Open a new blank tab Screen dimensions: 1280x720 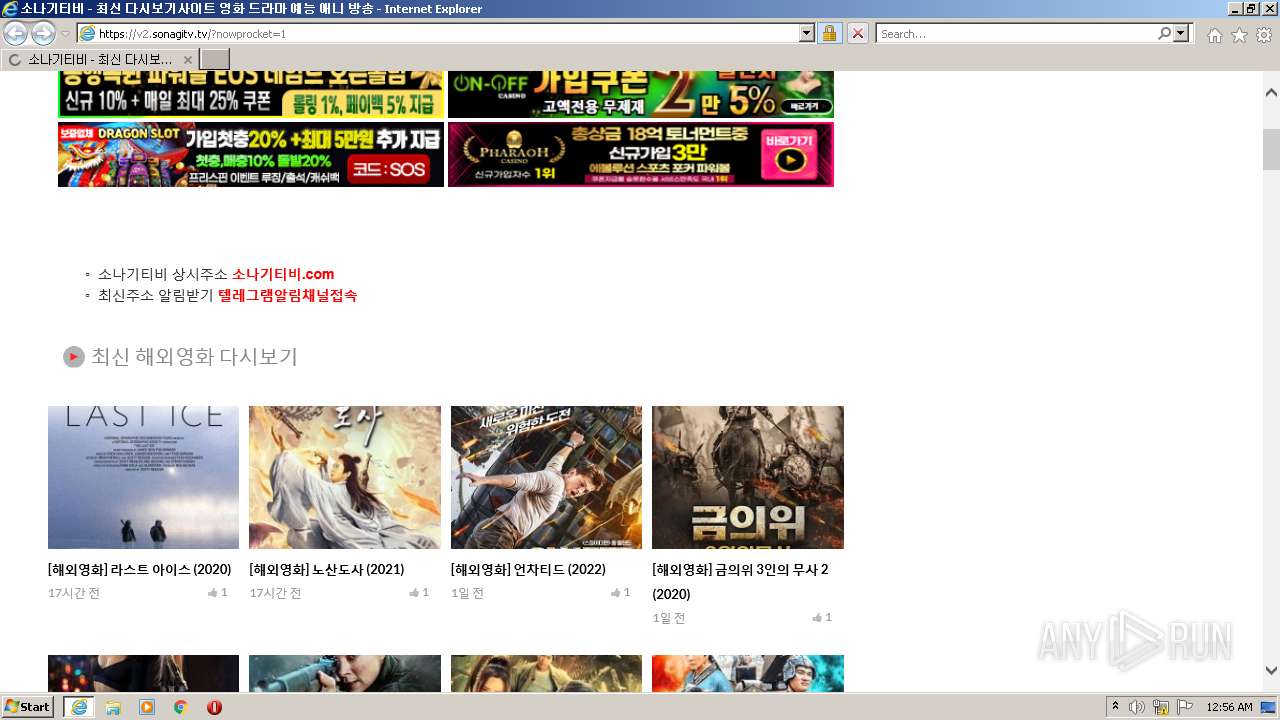pyautogui.click(x=215, y=60)
